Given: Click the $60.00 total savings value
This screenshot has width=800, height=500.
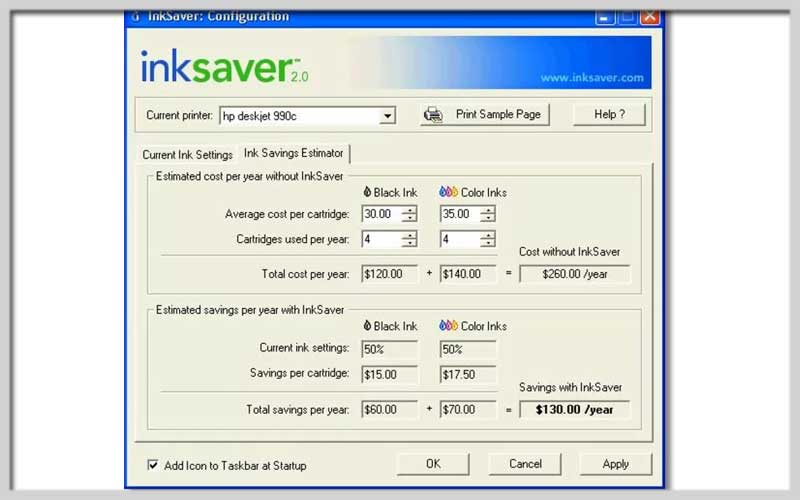Looking at the screenshot, I should (x=389, y=409).
